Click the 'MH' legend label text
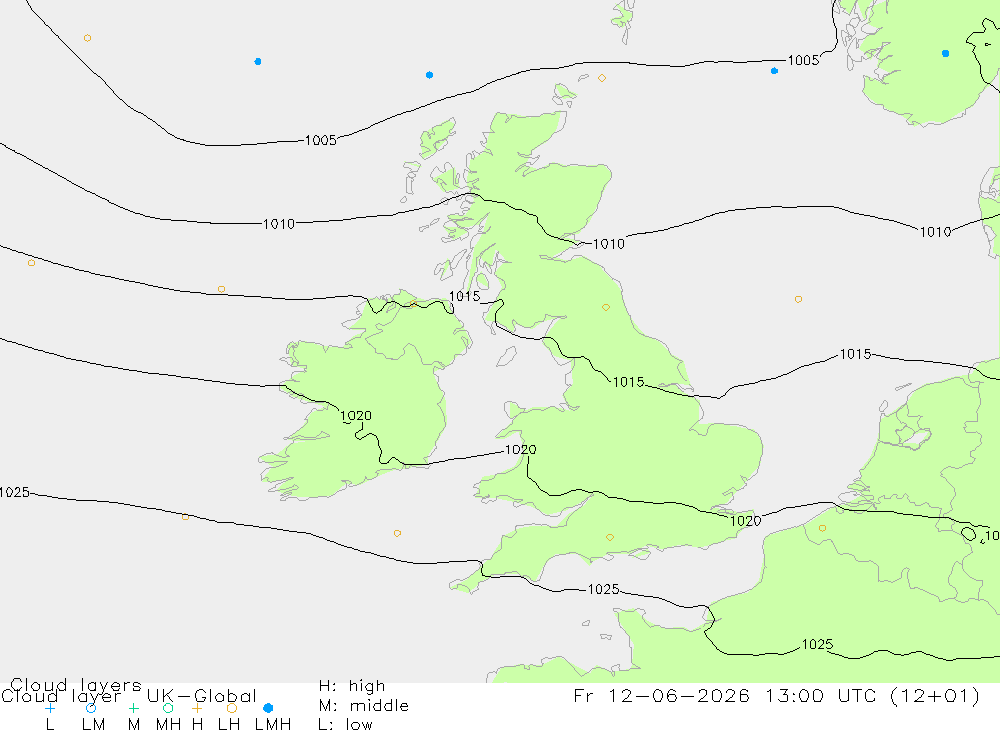The width and height of the screenshot is (1000, 733). coord(168,725)
